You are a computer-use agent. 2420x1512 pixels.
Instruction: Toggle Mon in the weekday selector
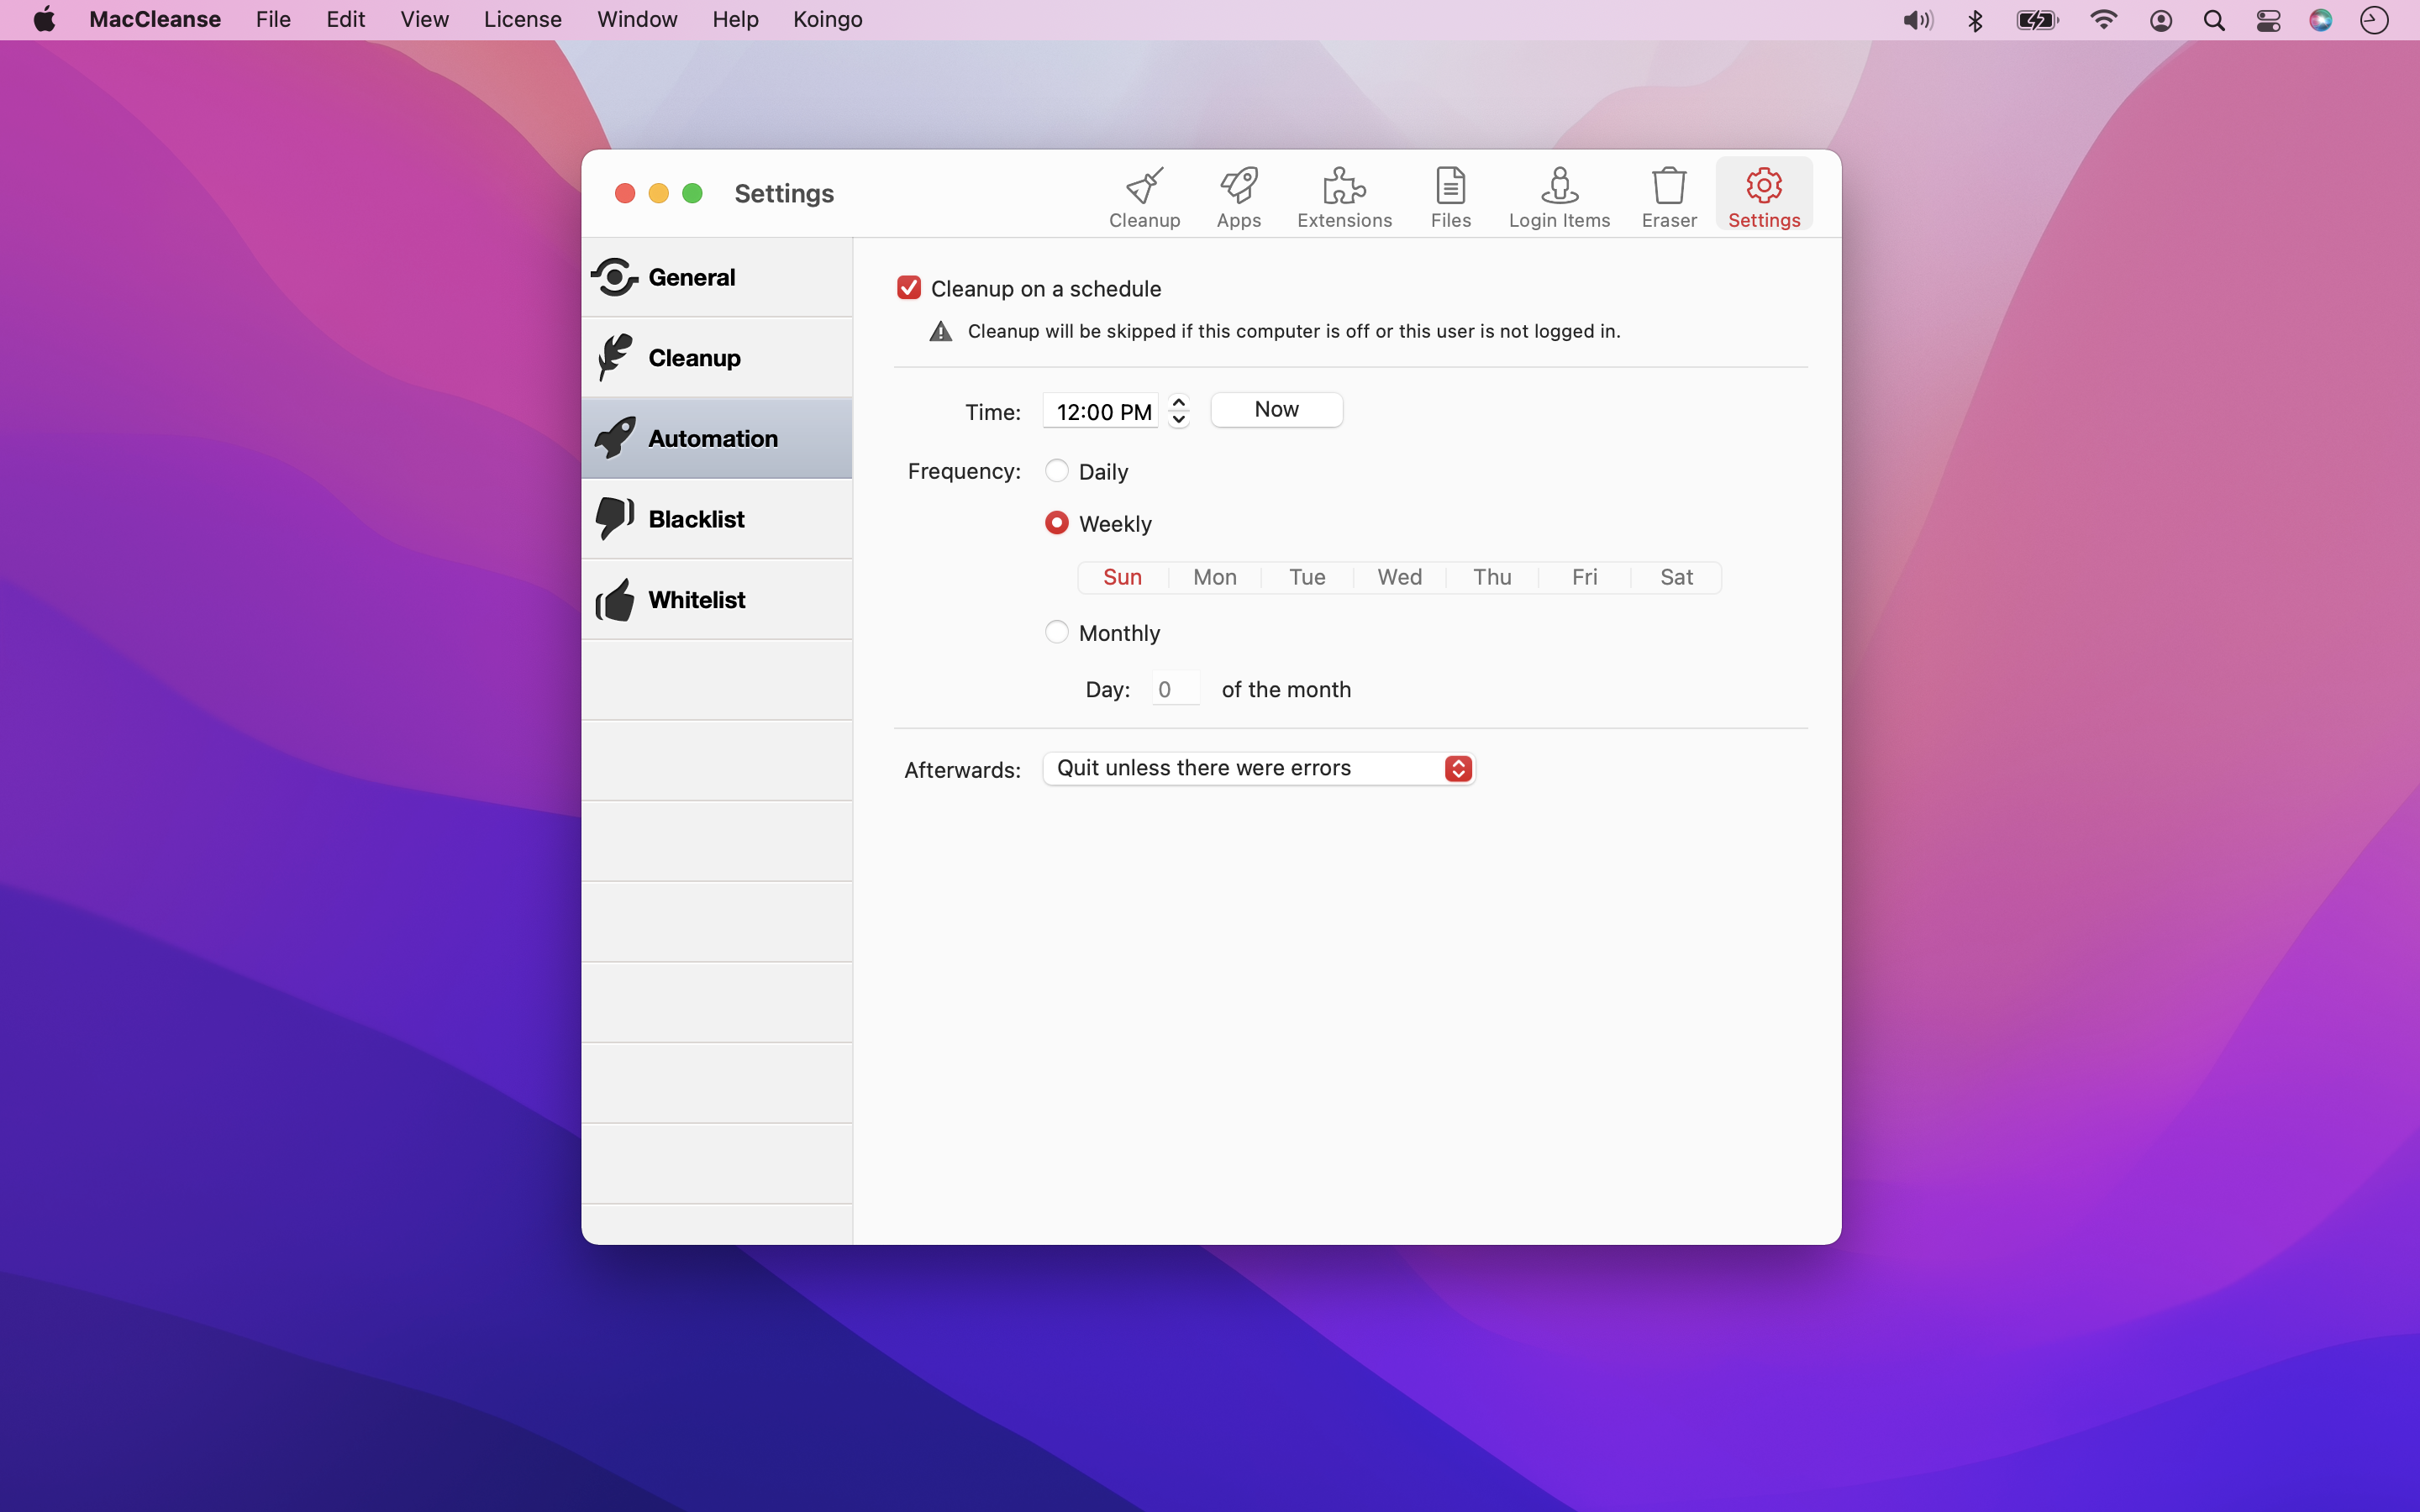tap(1215, 577)
